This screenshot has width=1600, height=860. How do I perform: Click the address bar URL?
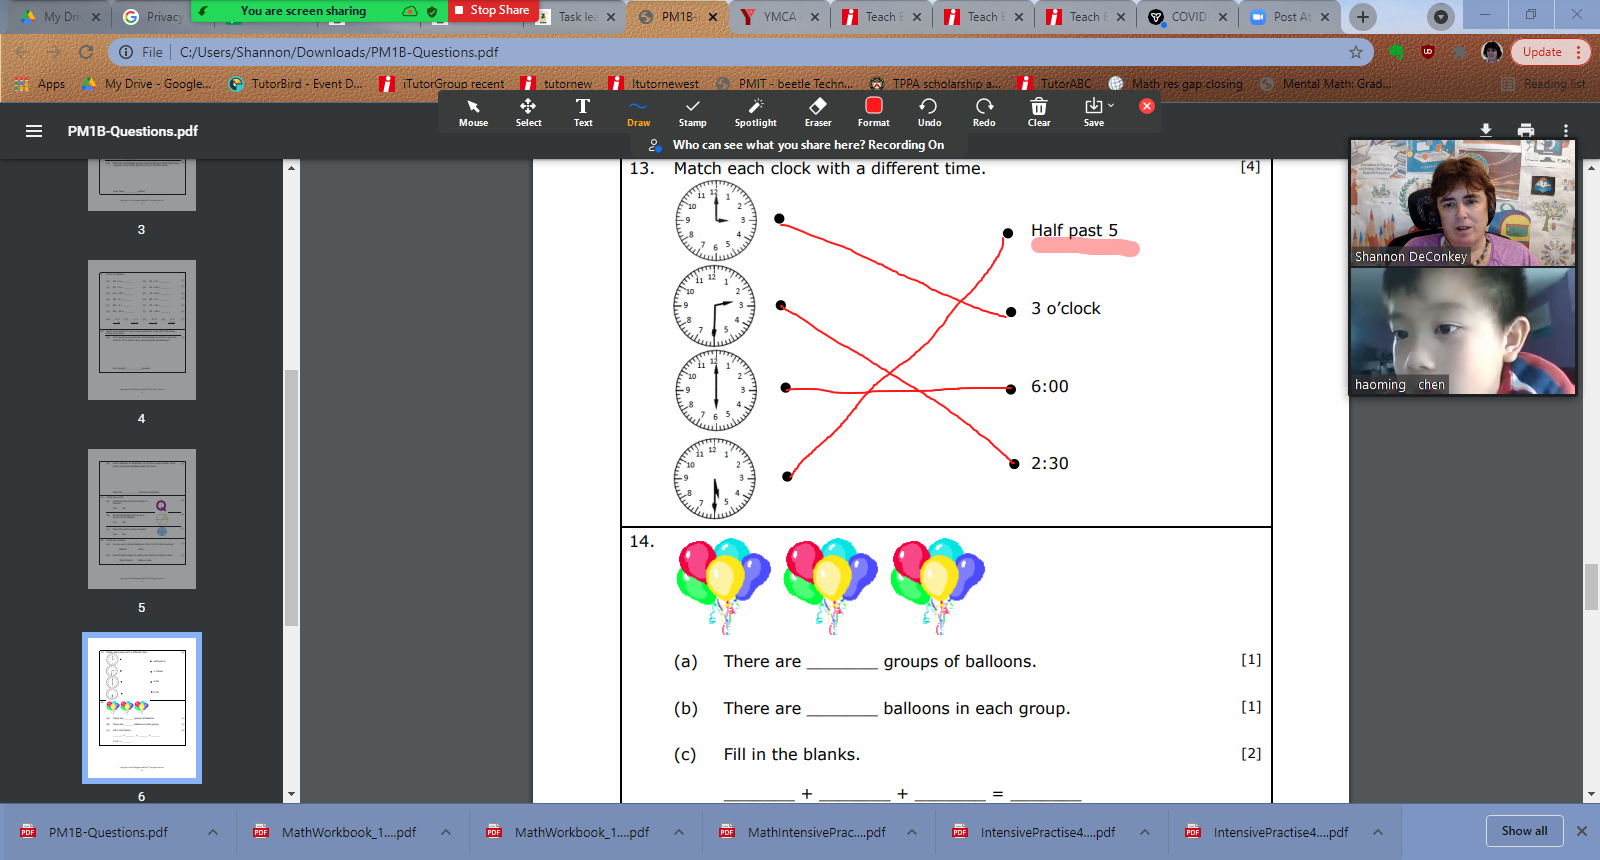[339, 52]
